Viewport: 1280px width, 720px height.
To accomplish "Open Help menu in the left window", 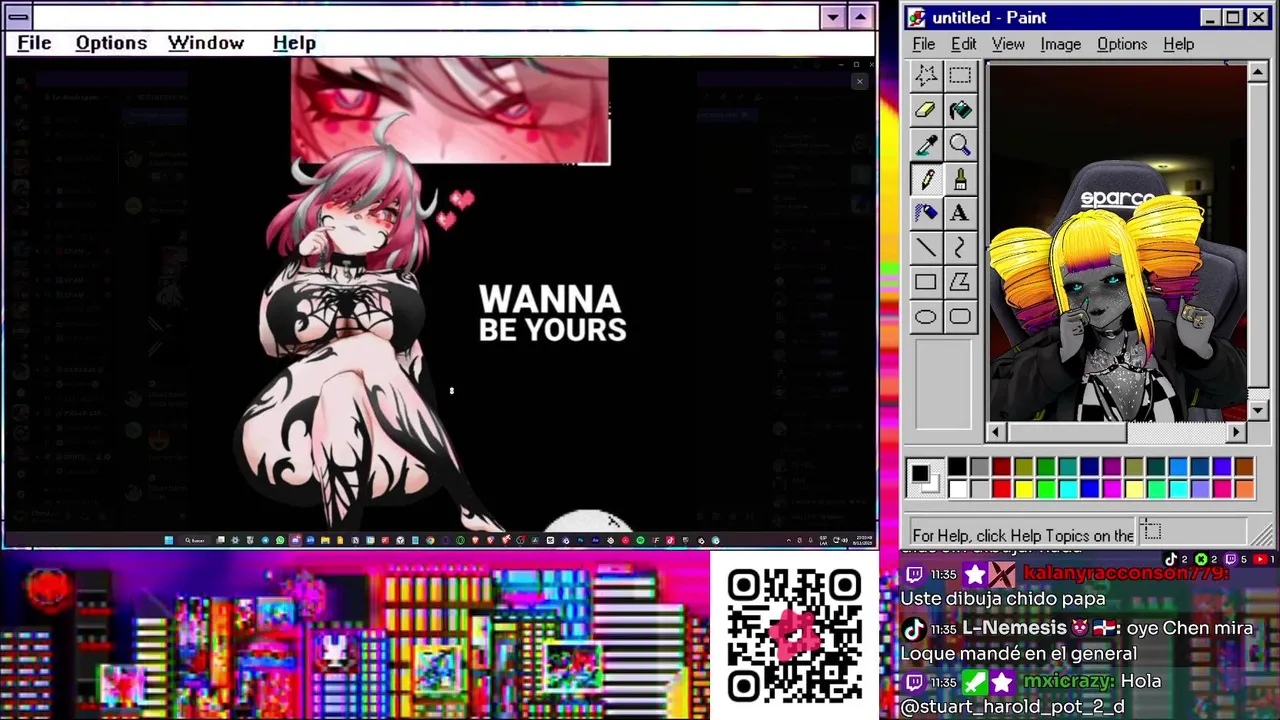I will click(294, 43).
